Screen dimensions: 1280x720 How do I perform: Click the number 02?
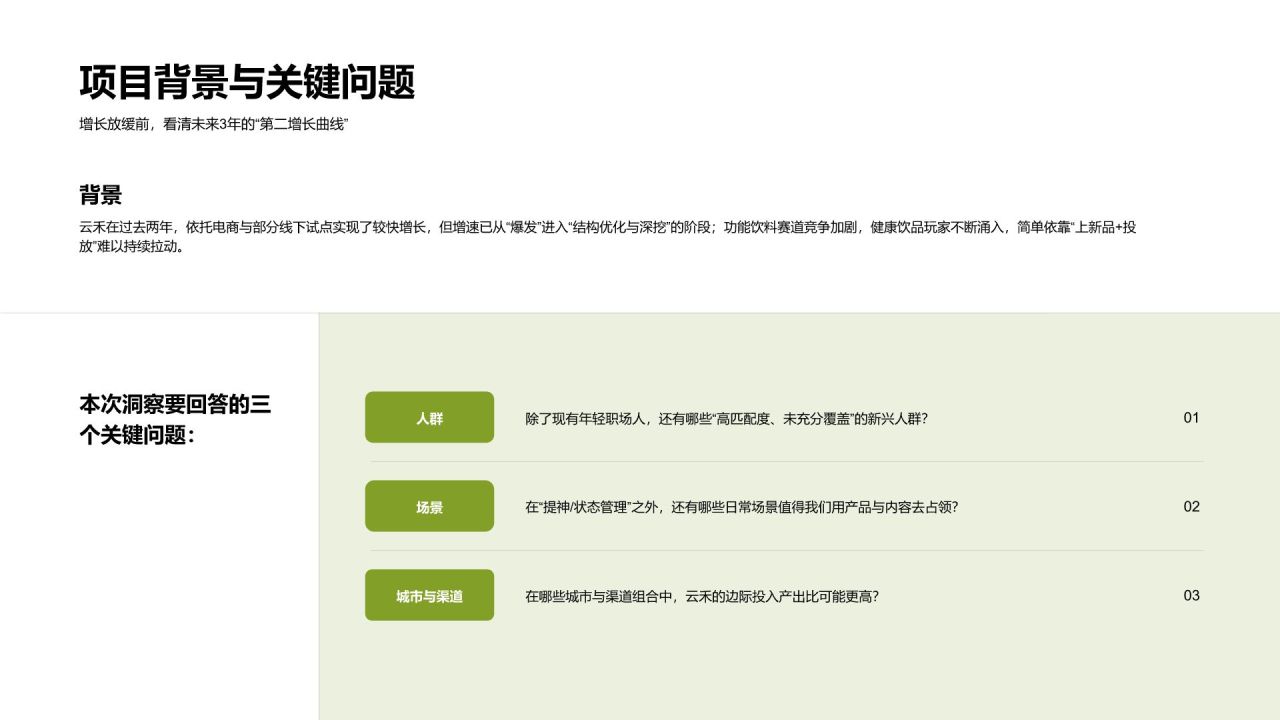point(1191,507)
